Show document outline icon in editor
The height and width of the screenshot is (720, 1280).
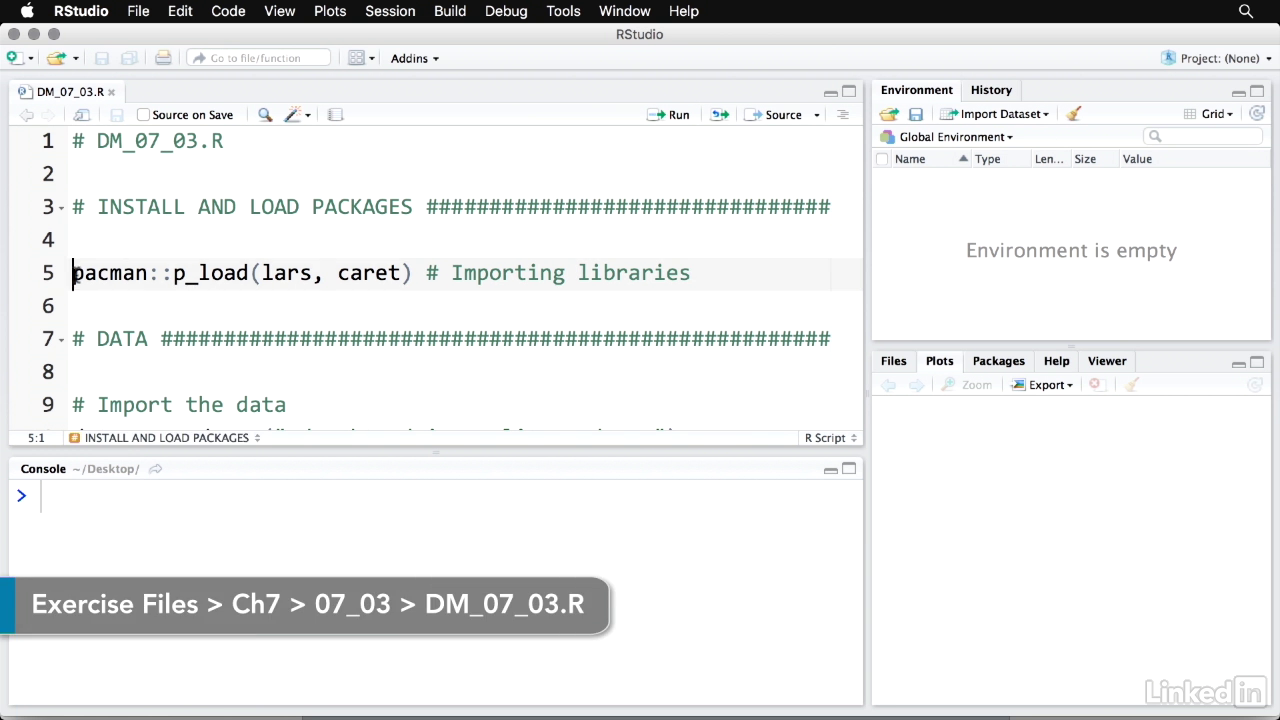[x=842, y=115]
